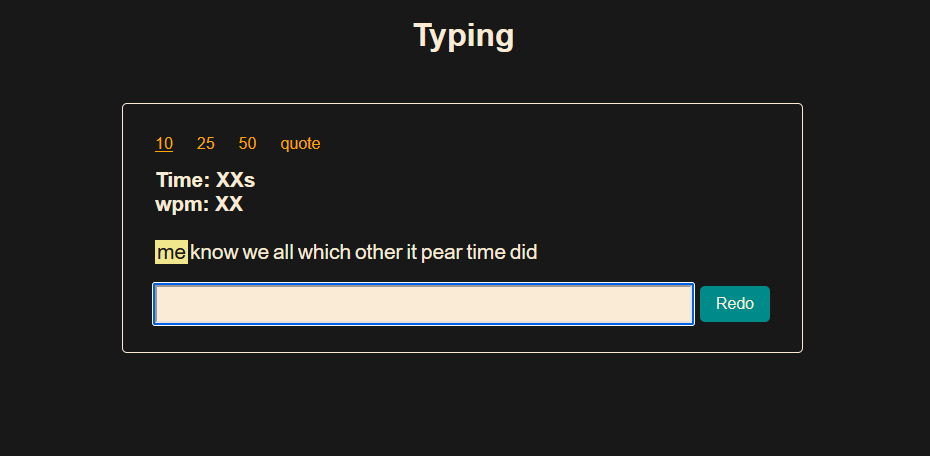Click the word "did" in the prompt
Viewport: 930px width, 456px height.
pyautogui.click(x=524, y=253)
